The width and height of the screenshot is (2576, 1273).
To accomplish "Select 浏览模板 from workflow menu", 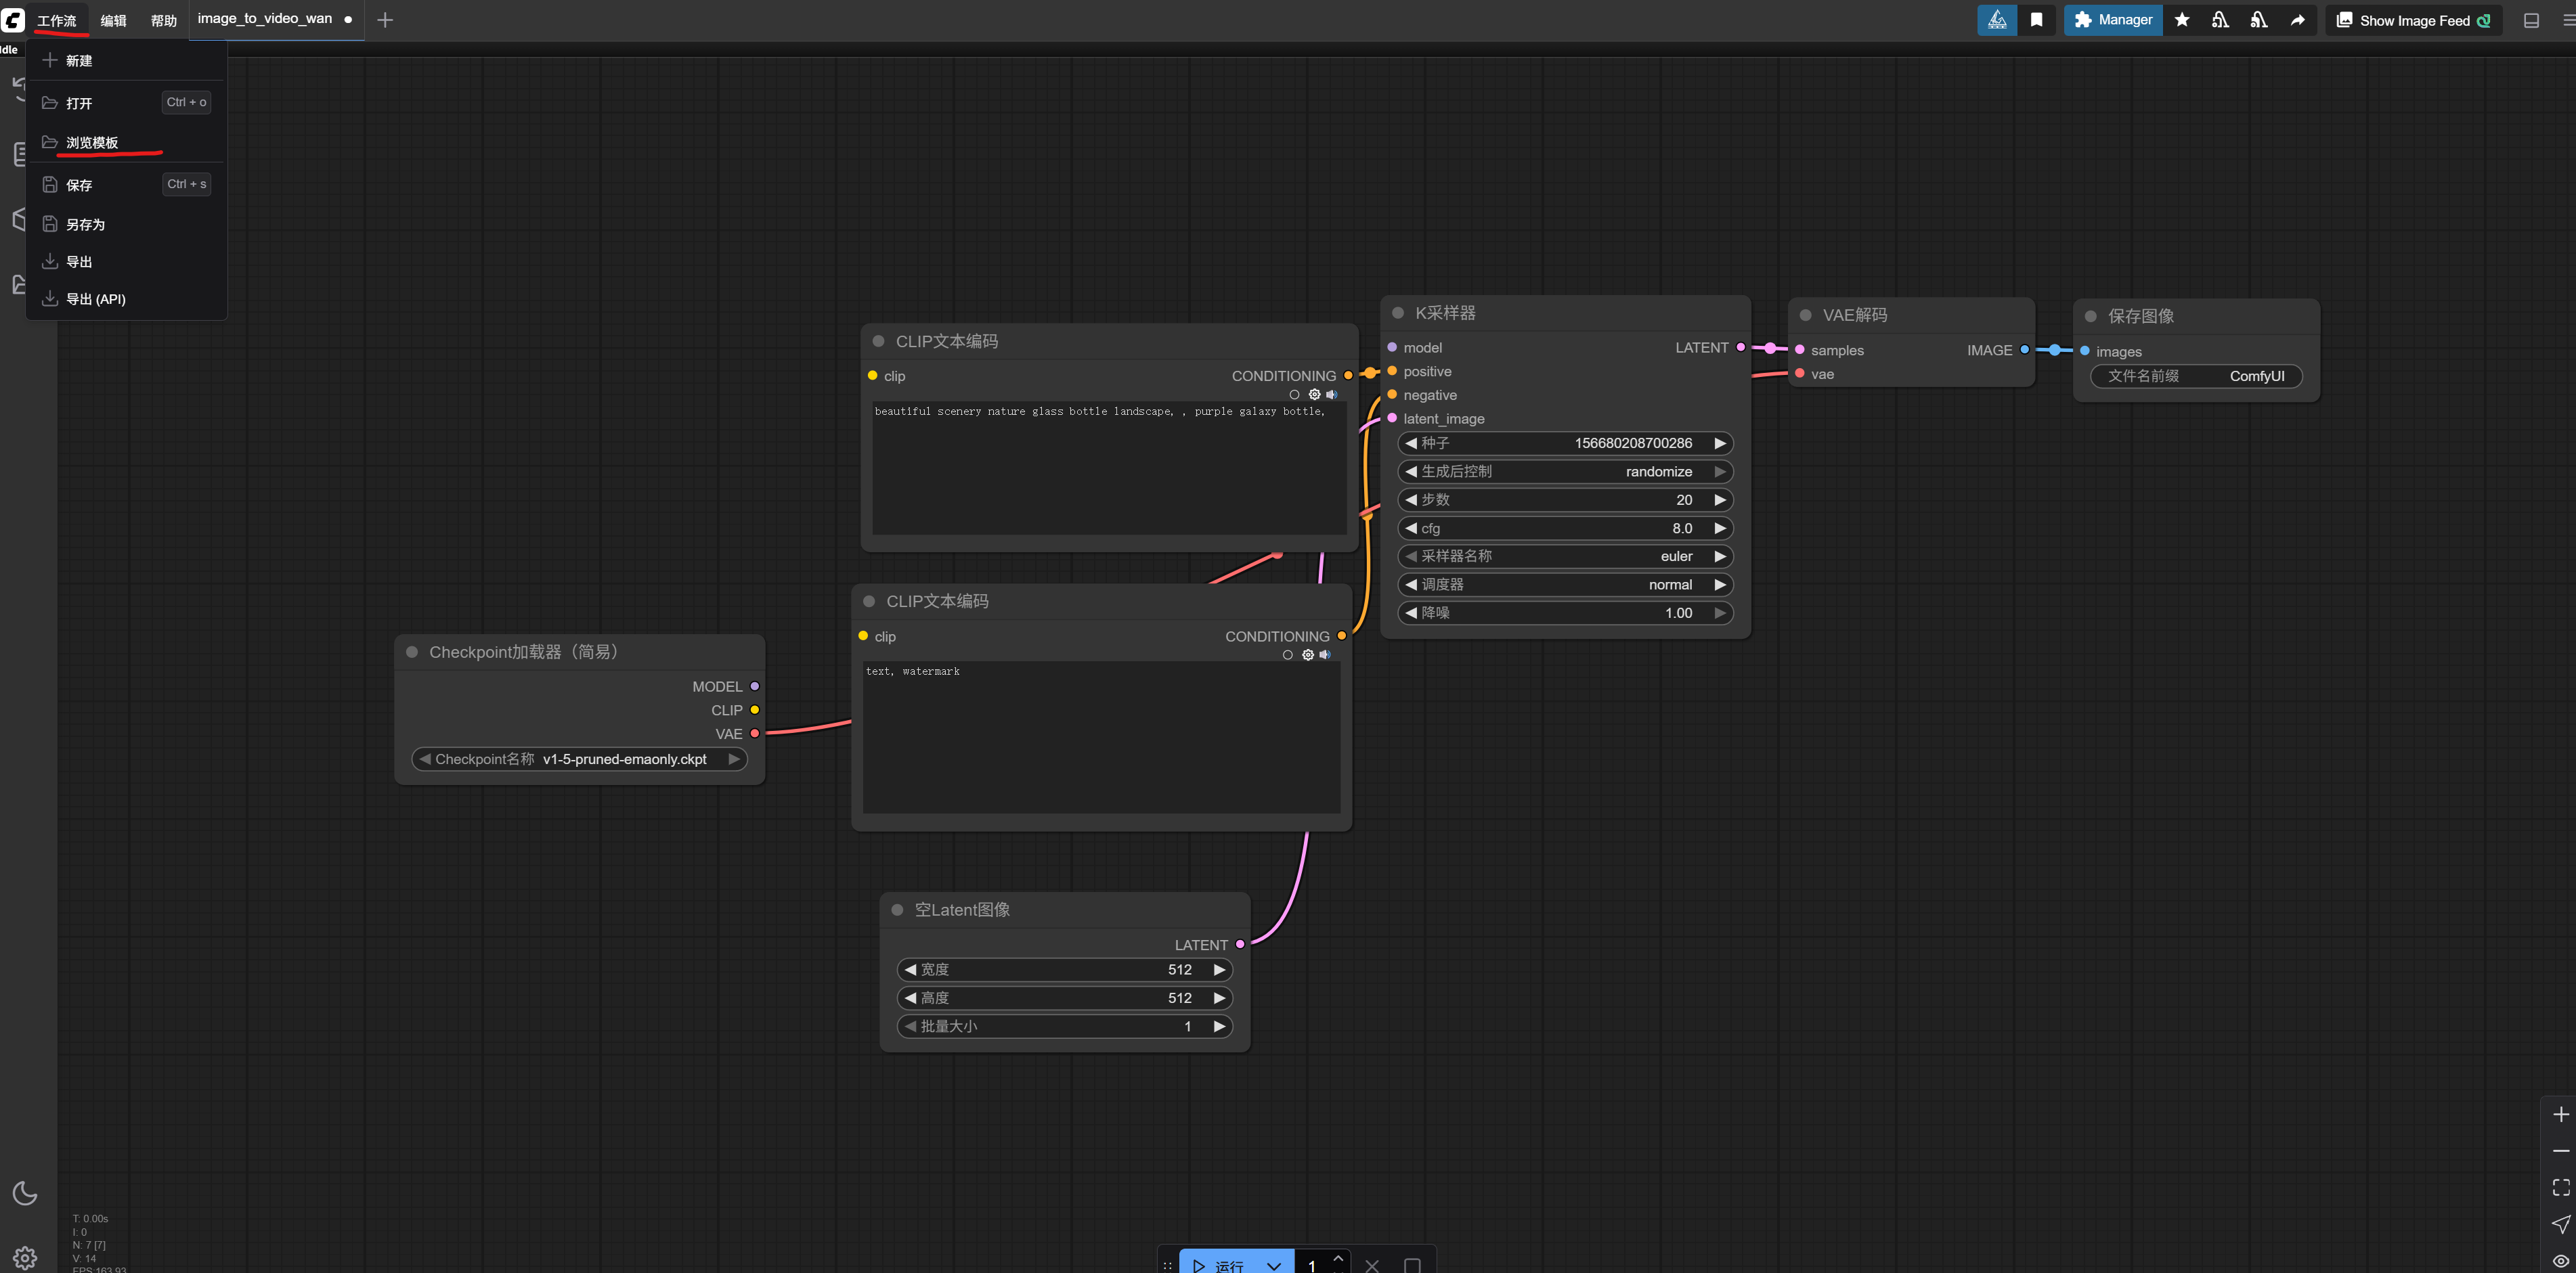I will click(92, 143).
